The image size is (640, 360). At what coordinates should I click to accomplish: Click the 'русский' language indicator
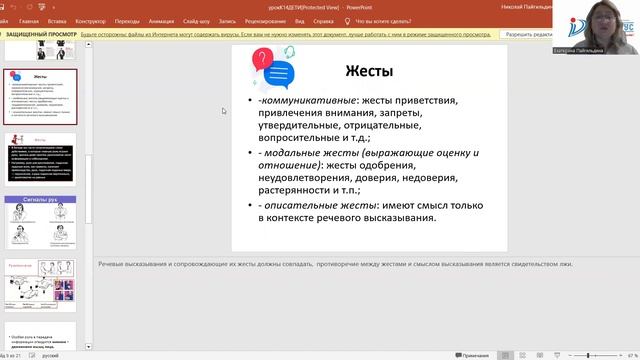50,356
